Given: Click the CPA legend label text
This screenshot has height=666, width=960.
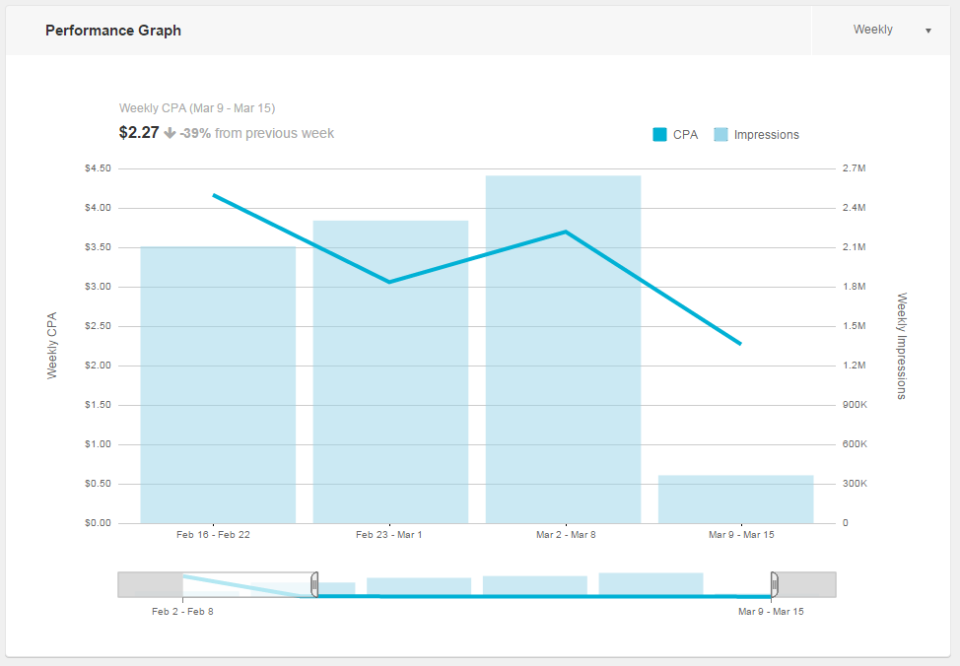Looking at the screenshot, I should point(684,134).
